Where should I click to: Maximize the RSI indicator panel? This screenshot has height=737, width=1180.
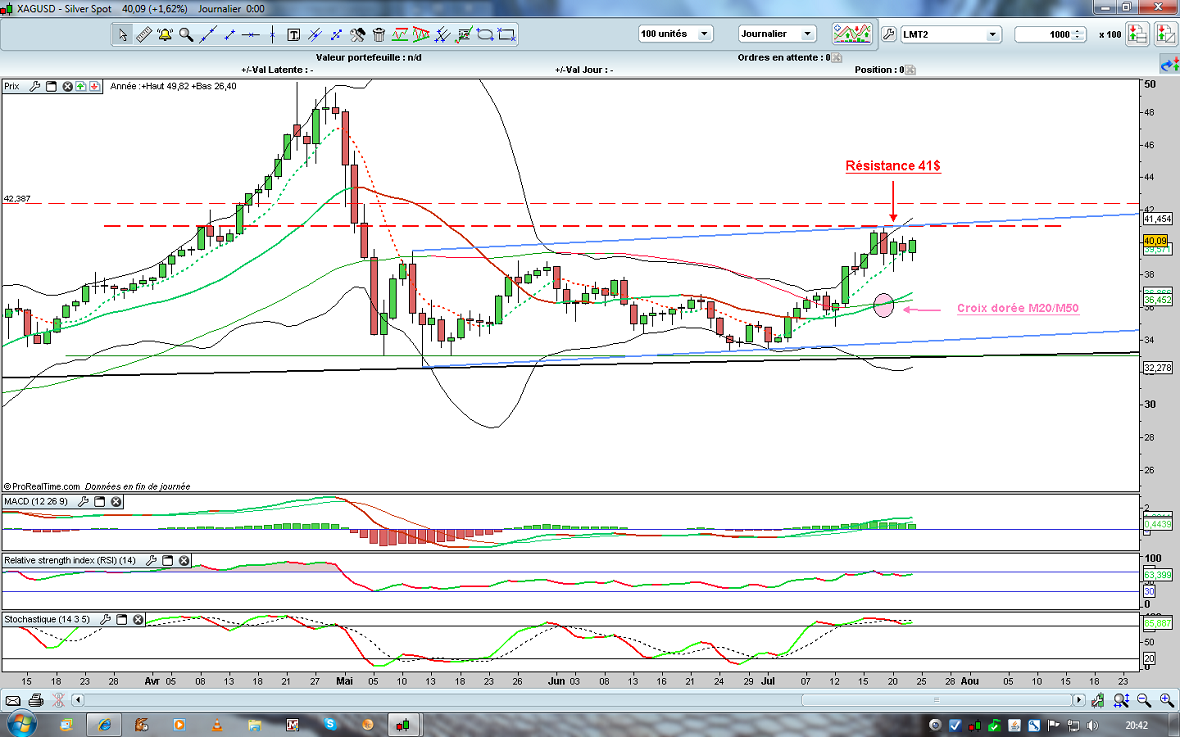point(167,561)
